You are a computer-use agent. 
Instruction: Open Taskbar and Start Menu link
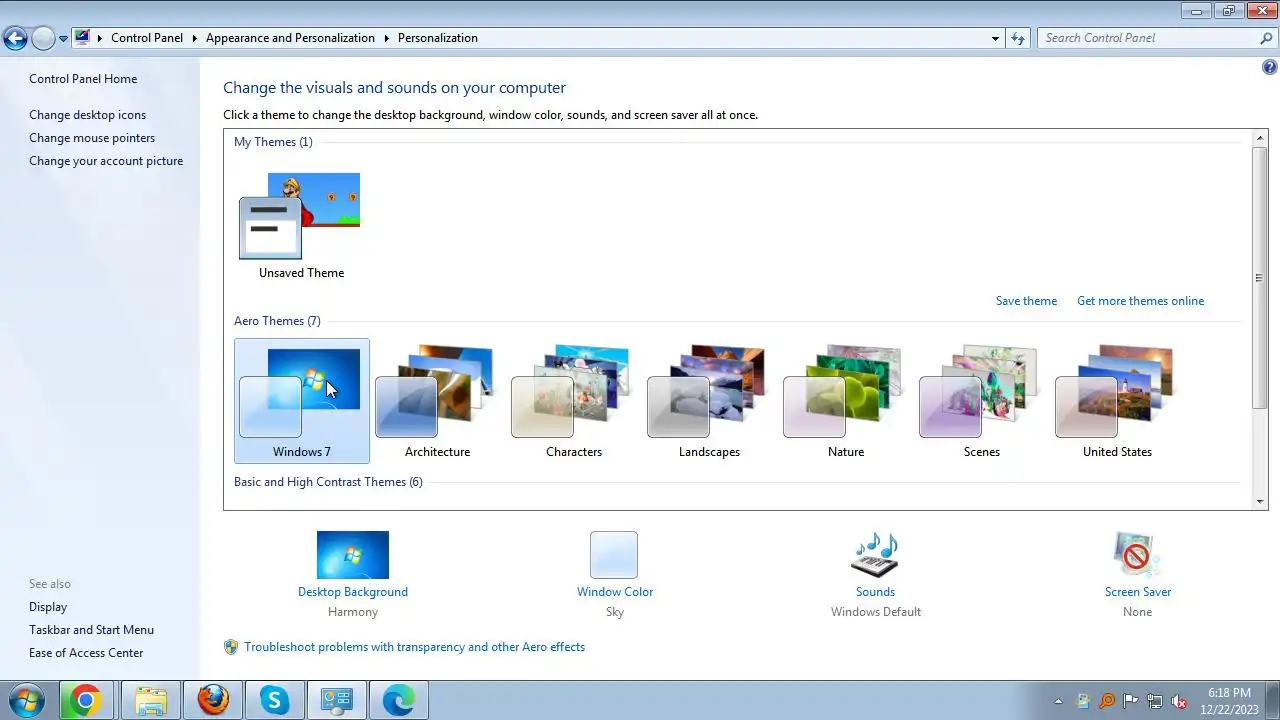pos(91,630)
